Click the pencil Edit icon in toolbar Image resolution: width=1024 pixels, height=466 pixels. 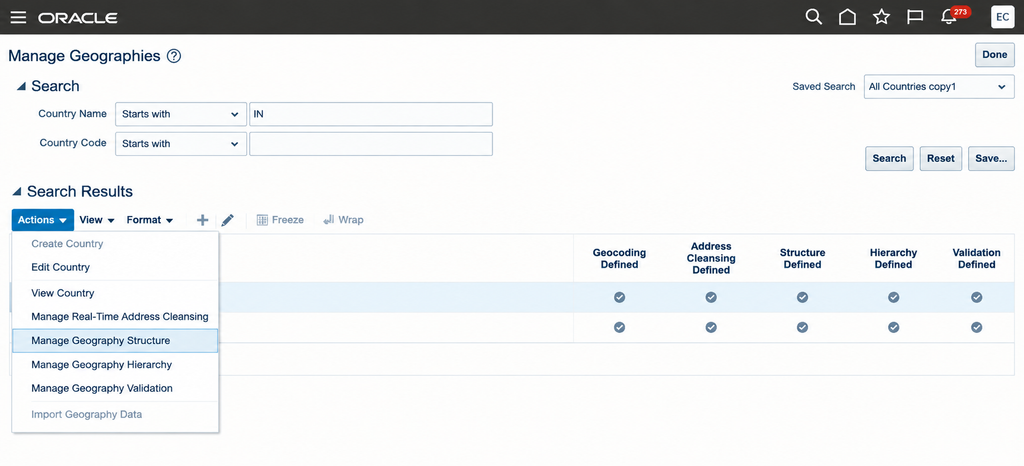coord(227,221)
